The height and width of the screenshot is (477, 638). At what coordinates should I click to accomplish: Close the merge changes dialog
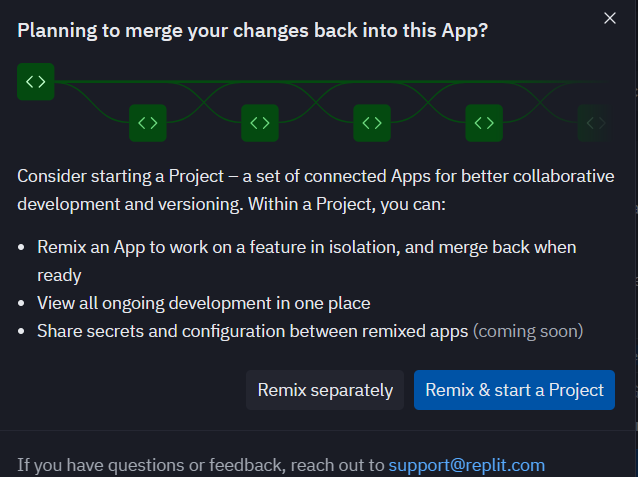(x=610, y=18)
